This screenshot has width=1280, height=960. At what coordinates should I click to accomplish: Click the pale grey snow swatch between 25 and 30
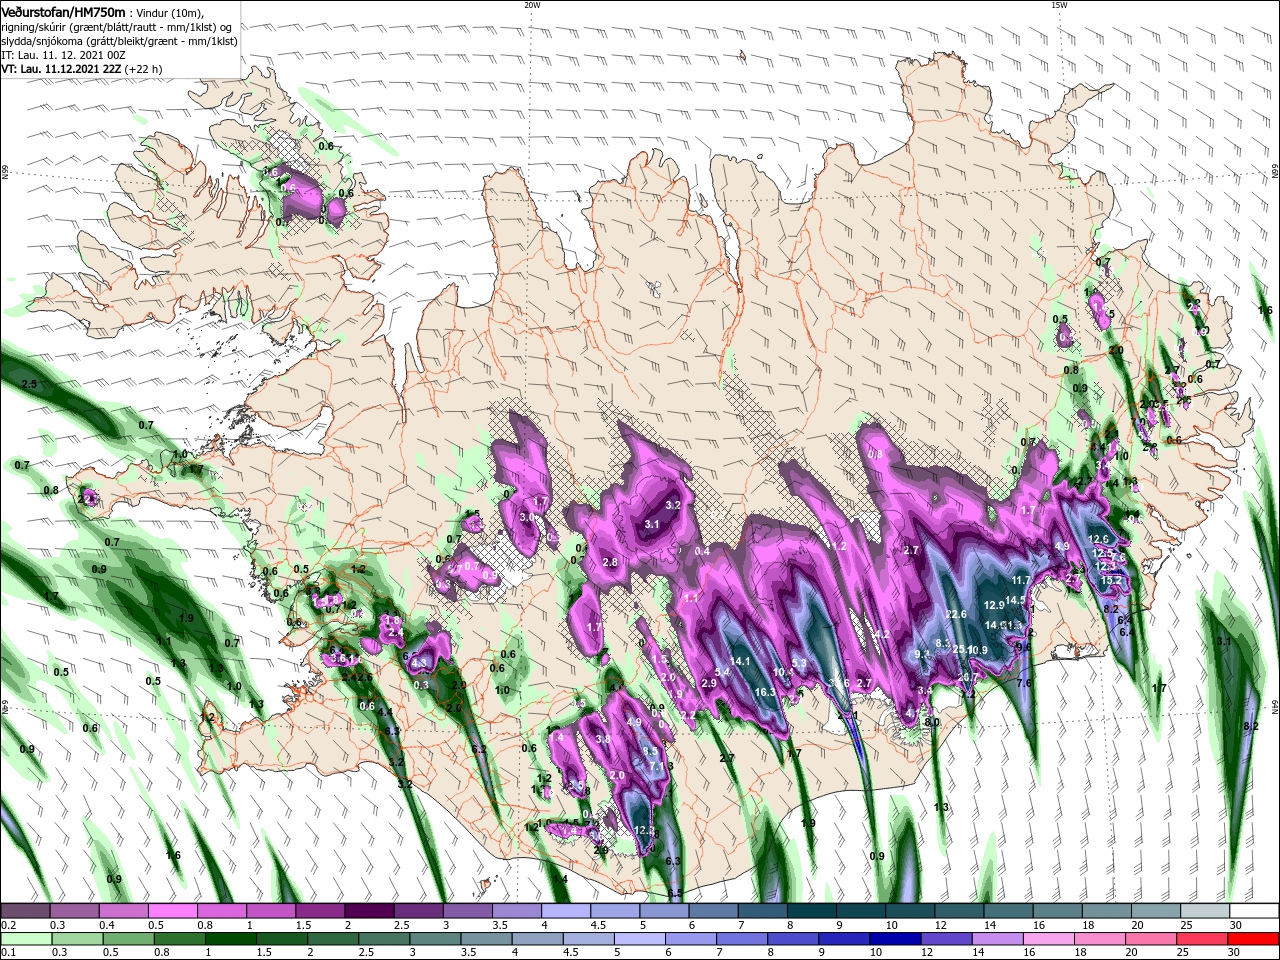click(x=1204, y=911)
